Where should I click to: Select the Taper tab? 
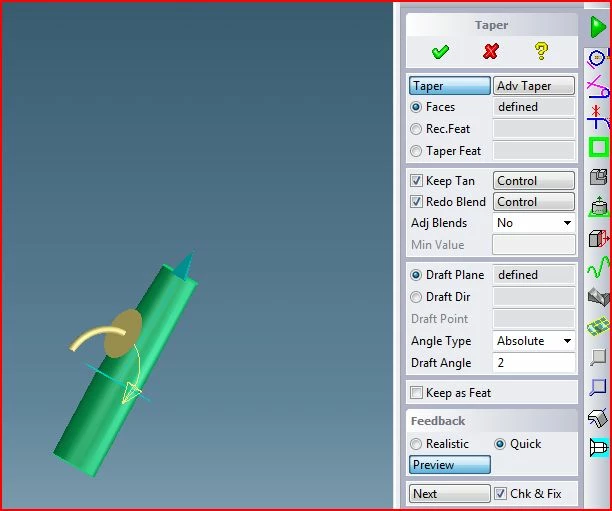(x=450, y=86)
